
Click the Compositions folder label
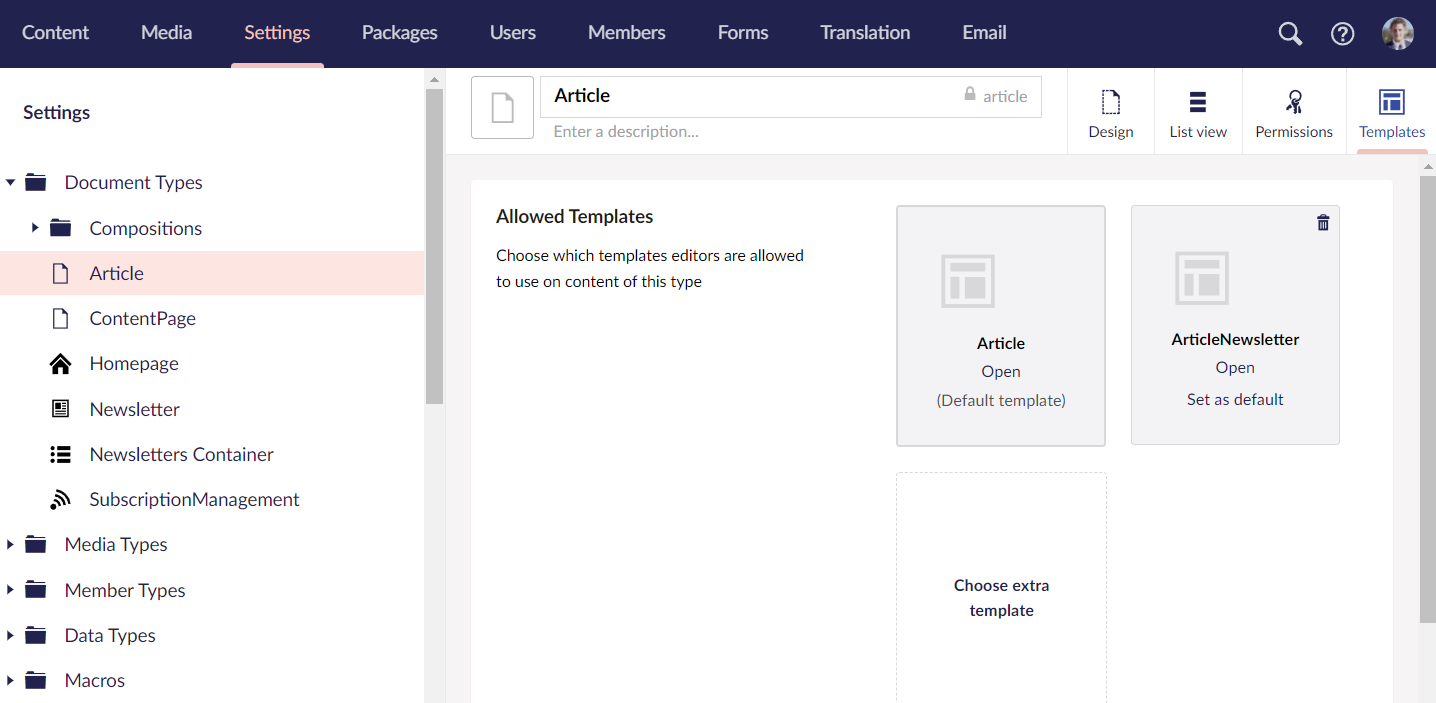click(146, 228)
